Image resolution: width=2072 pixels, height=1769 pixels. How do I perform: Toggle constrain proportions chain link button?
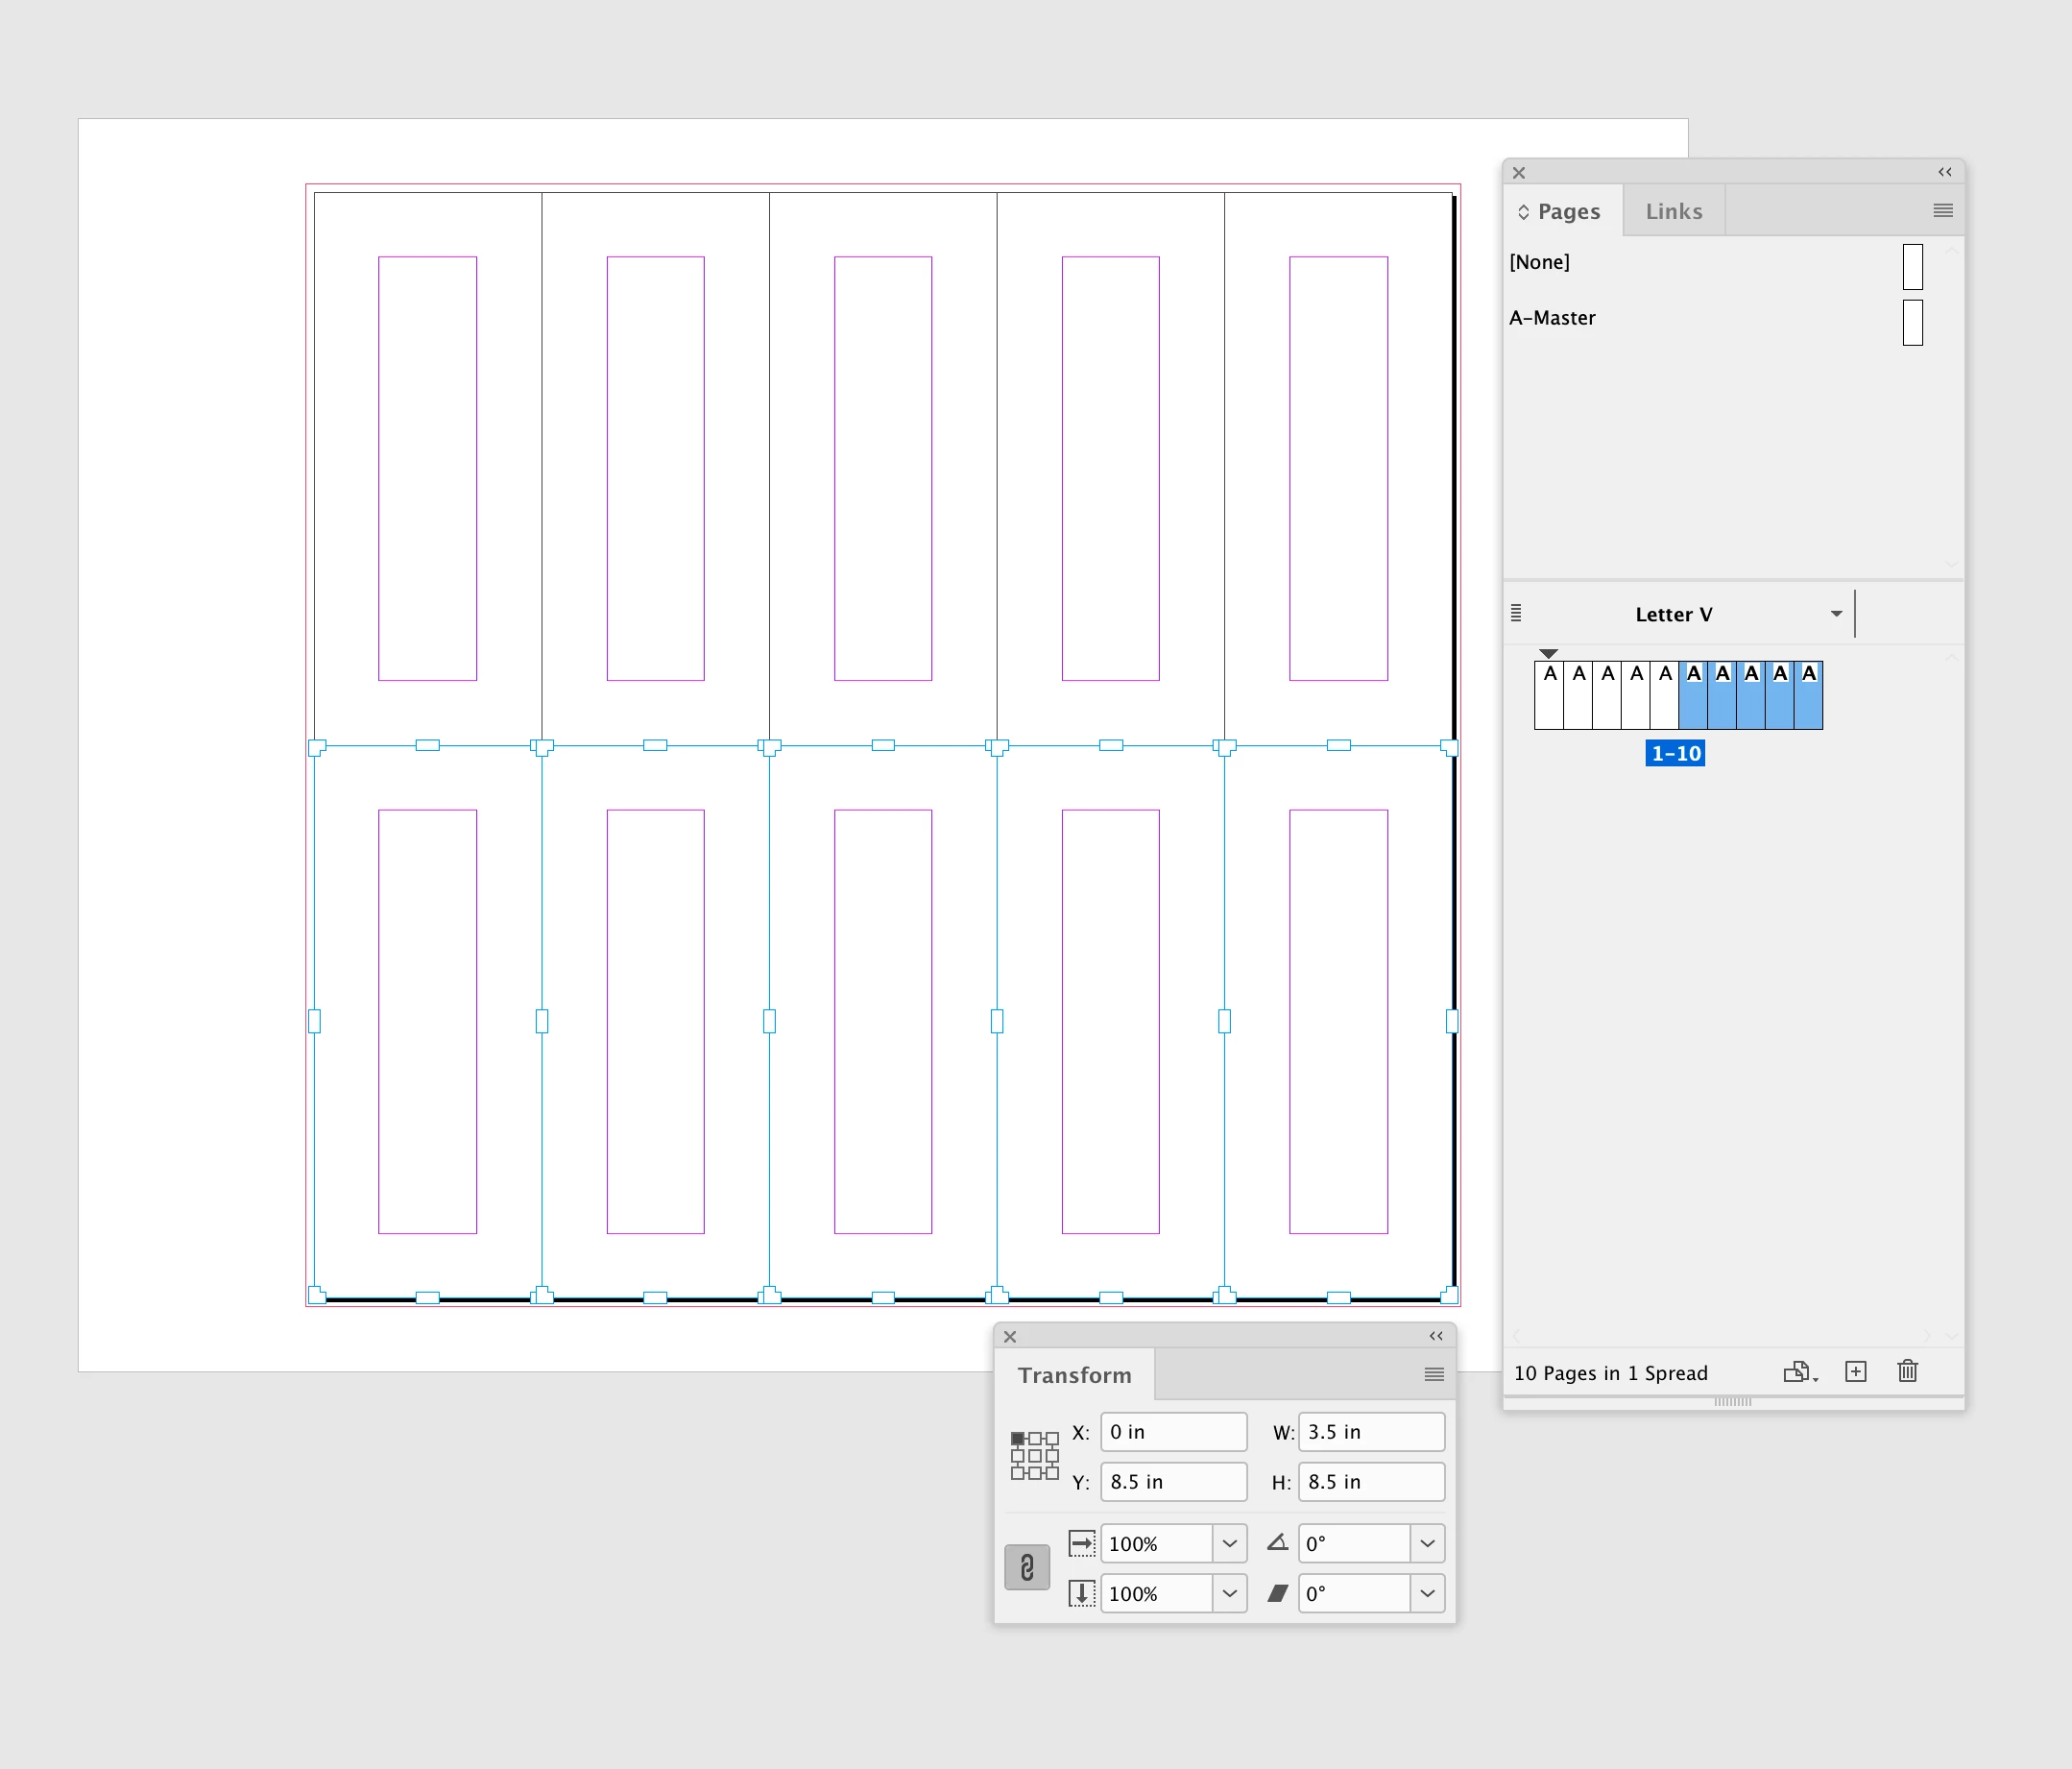[1026, 1567]
